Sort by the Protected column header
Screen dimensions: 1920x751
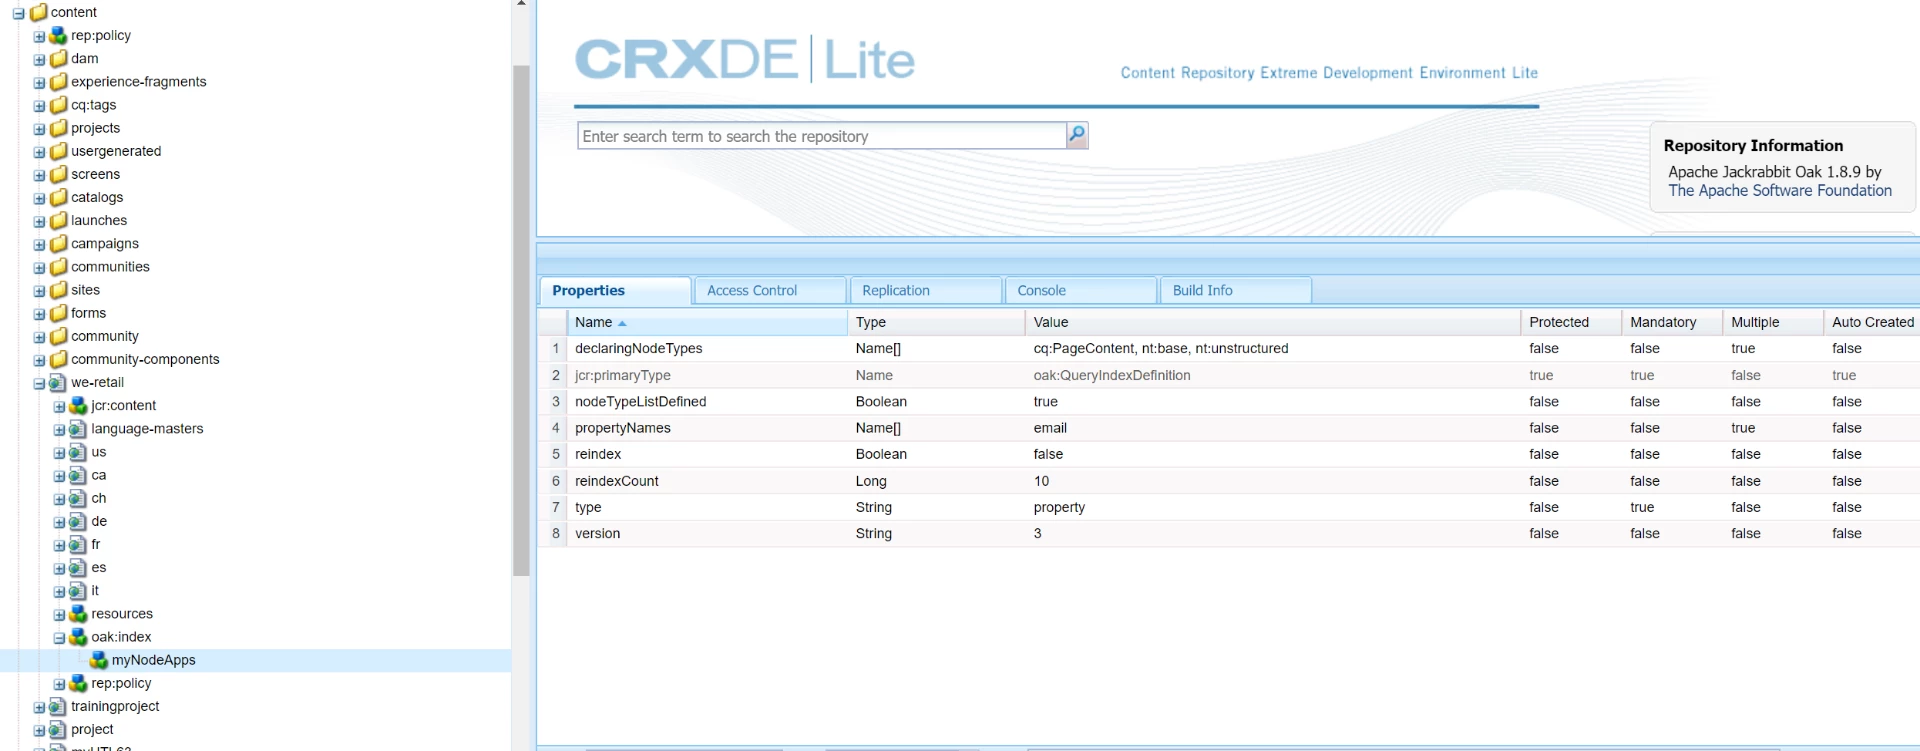pos(1571,322)
